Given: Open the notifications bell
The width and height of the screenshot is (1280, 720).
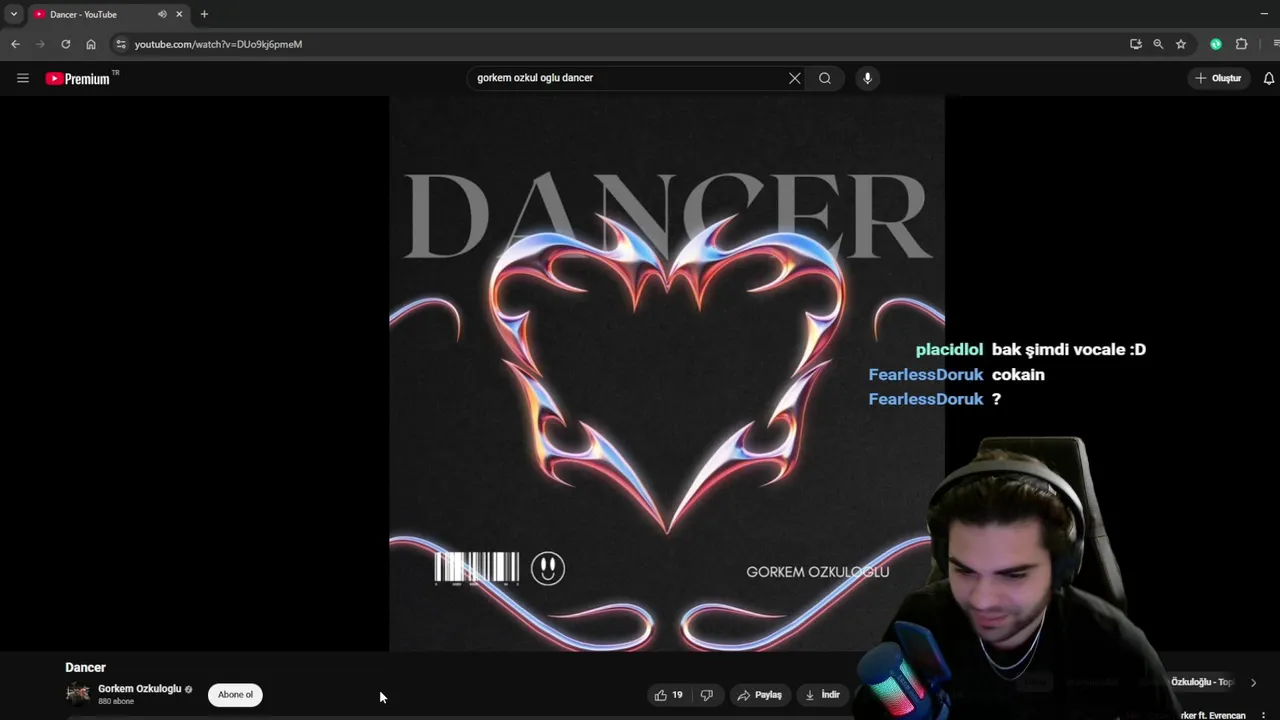Looking at the screenshot, I should [1269, 78].
